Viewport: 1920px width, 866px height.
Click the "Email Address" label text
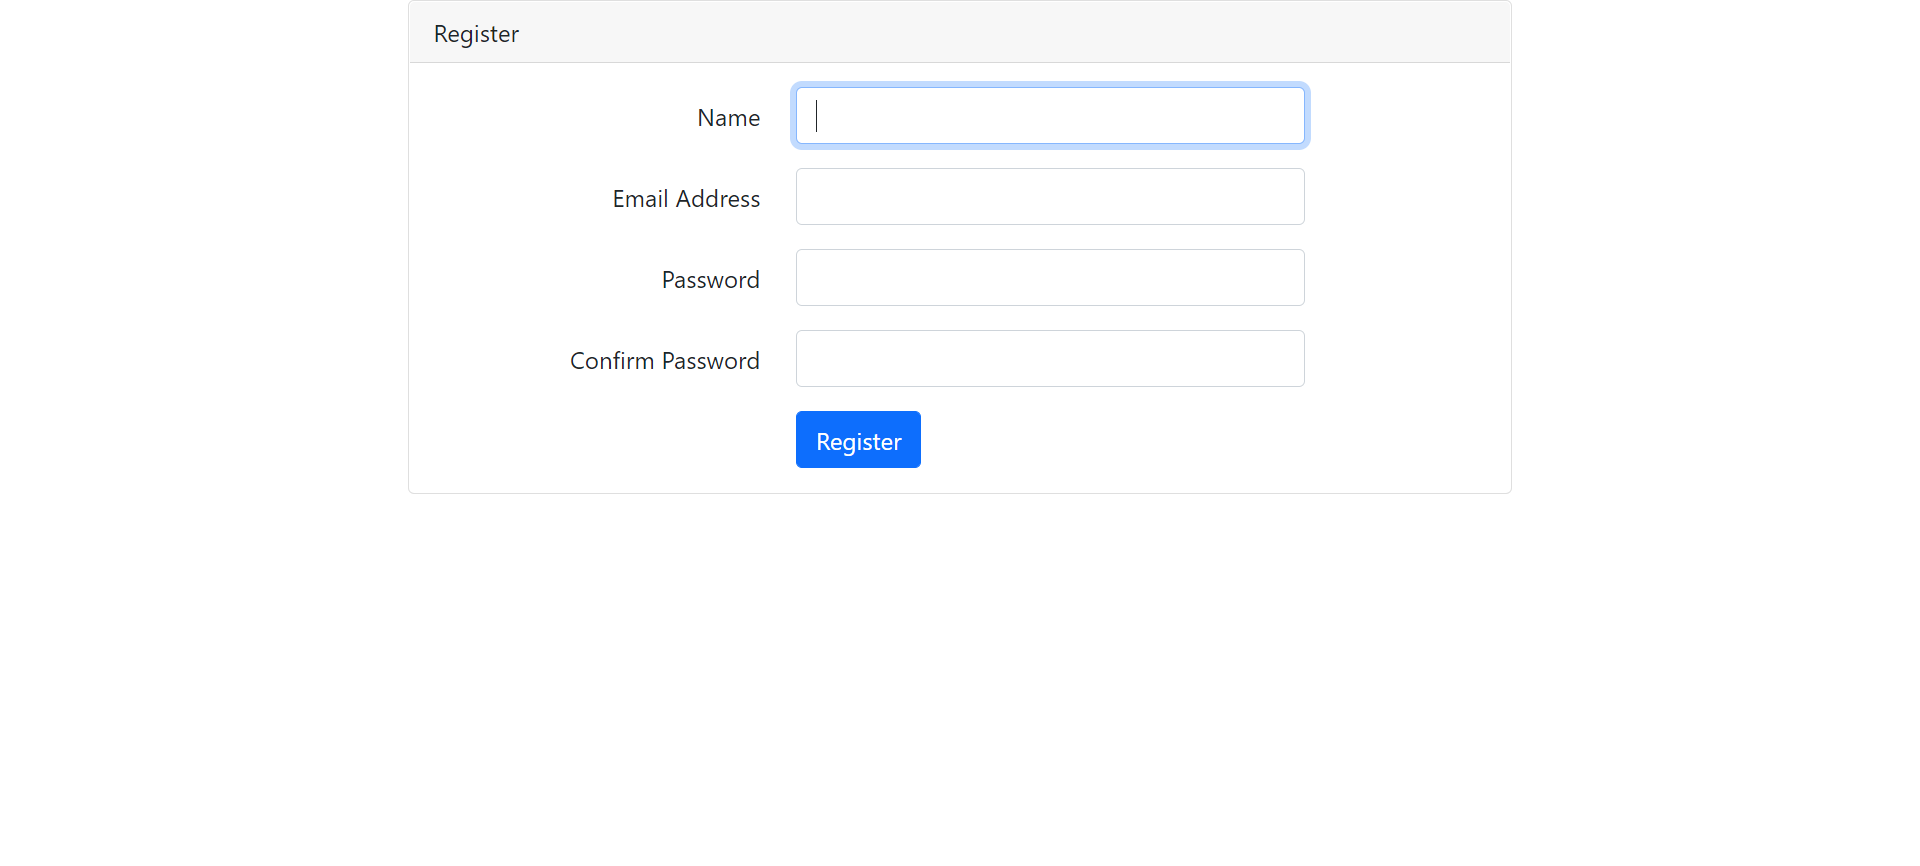pyautogui.click(x=686, y=199)
